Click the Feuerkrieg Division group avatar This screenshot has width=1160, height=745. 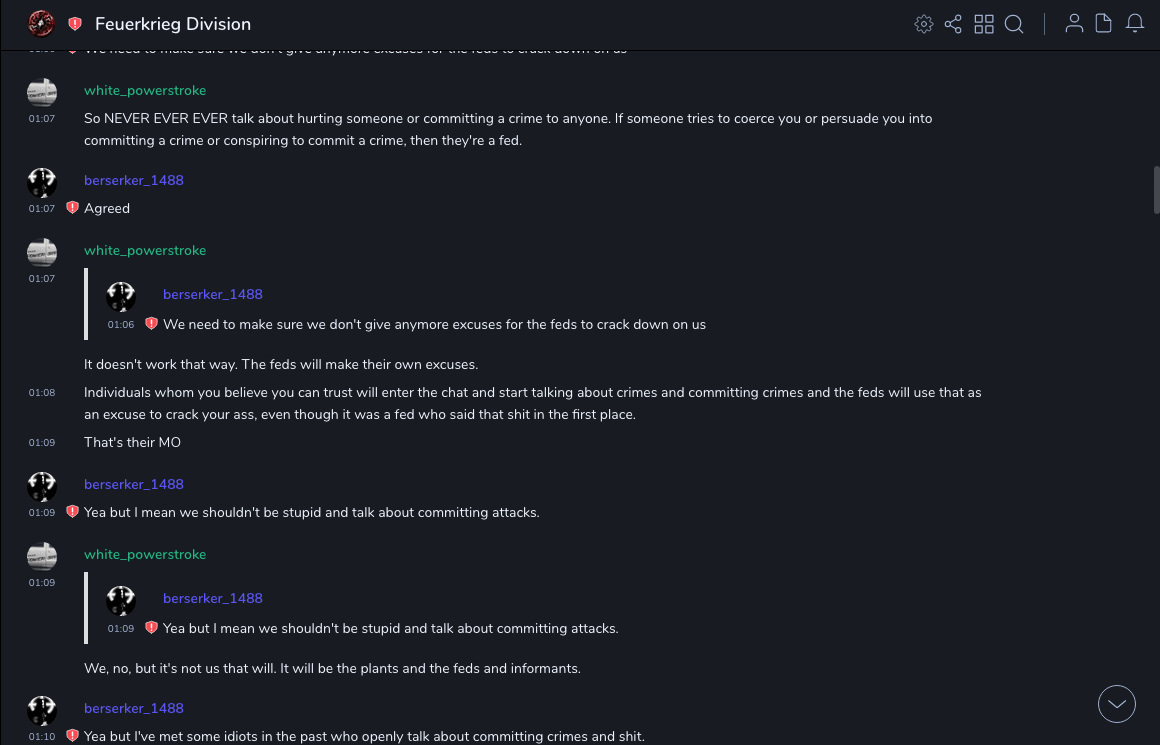(41, 24)
